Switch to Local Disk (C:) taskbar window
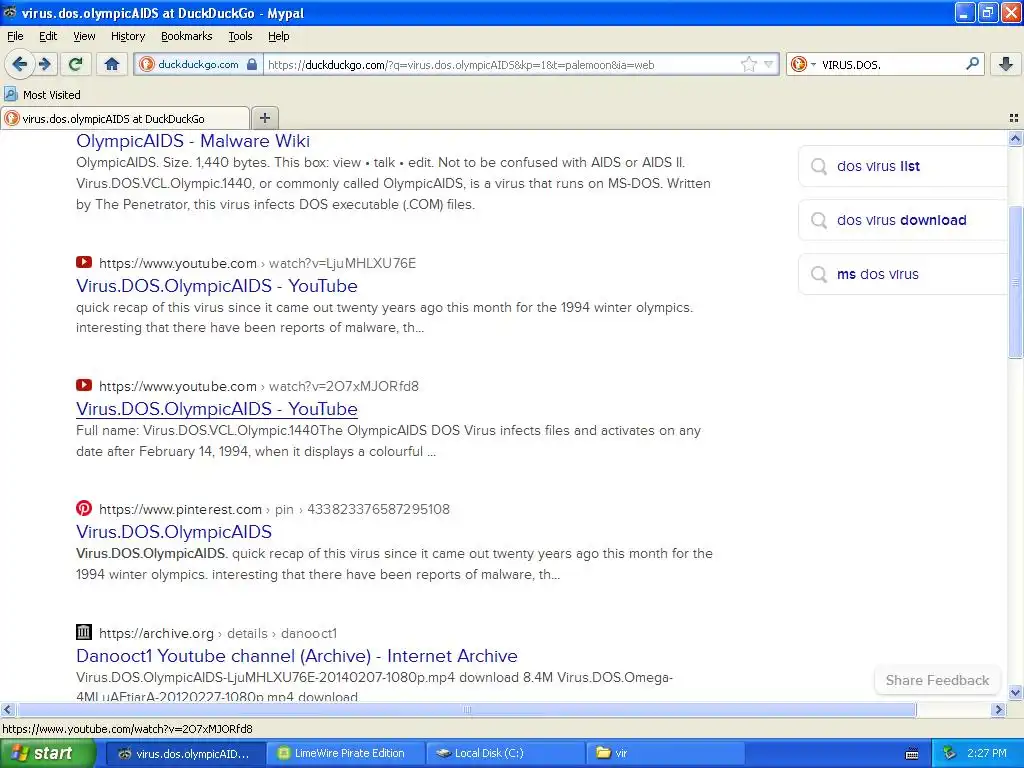Image resolution: width=1024 pixels, height=768 pixels. click(x=505, y=753)
